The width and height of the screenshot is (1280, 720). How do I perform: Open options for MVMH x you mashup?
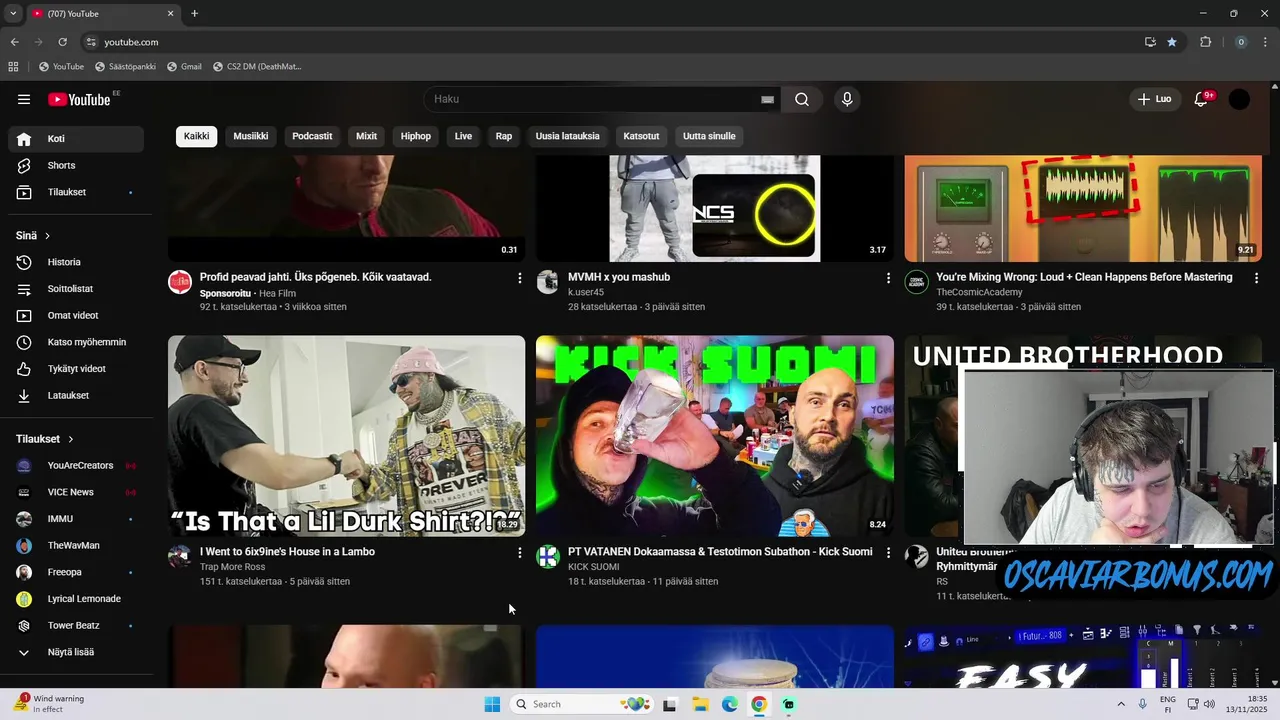[x=888, y=278]
